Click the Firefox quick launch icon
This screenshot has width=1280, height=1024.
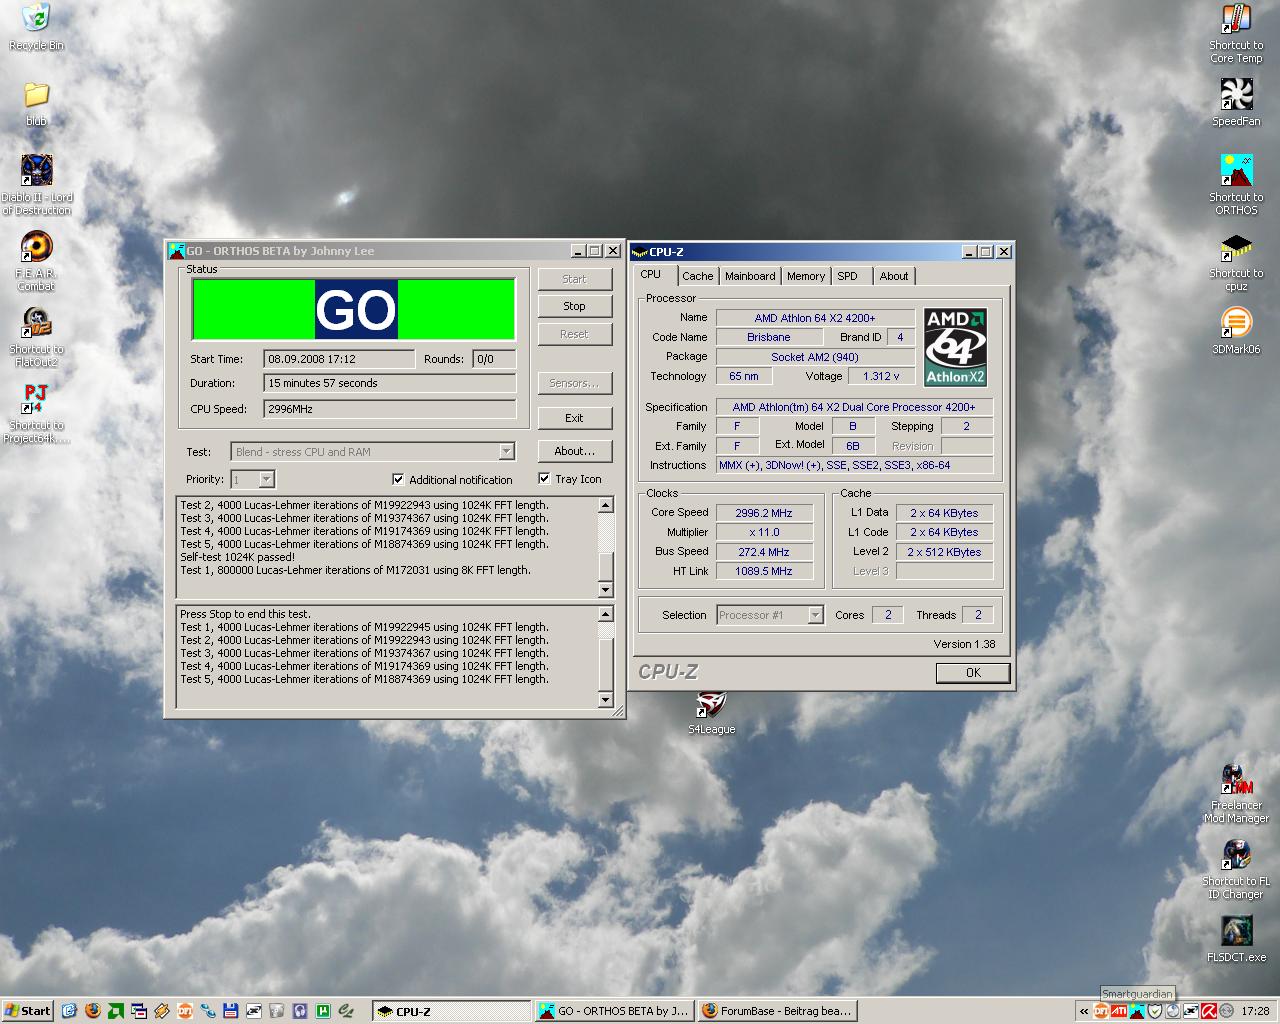(x=93, y=1011)
